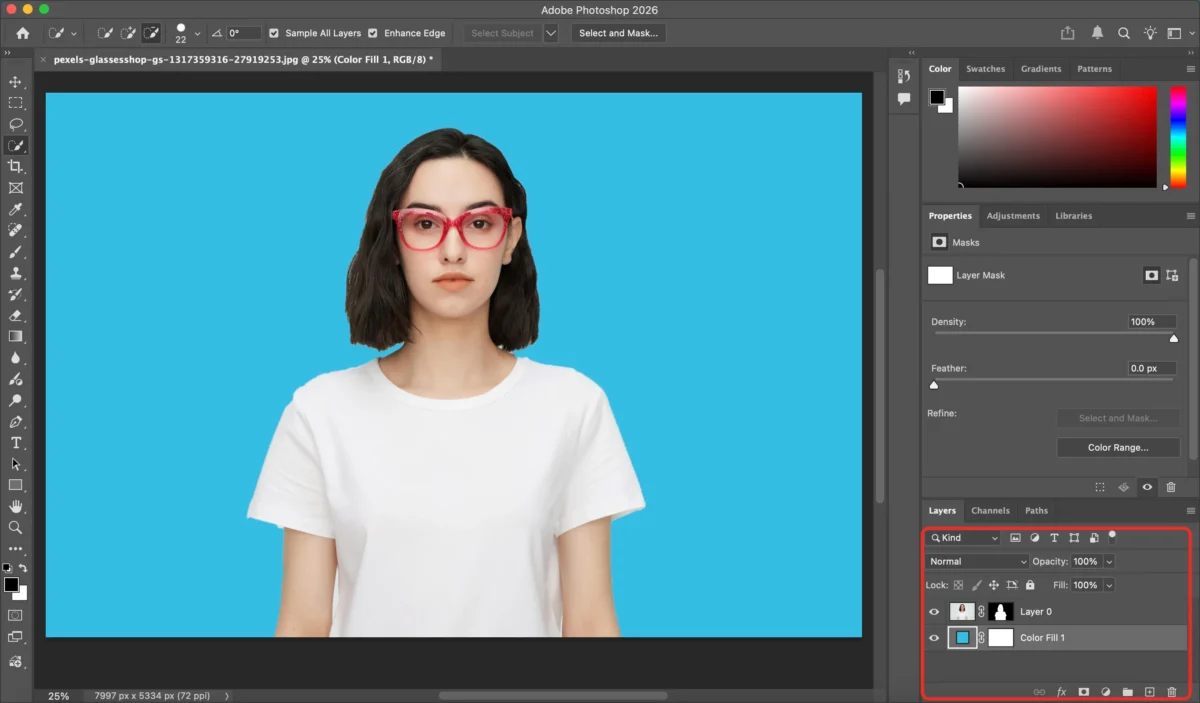Open the Kind filter dropdown
Screen dimensions: 1200x703
[964, 538]
